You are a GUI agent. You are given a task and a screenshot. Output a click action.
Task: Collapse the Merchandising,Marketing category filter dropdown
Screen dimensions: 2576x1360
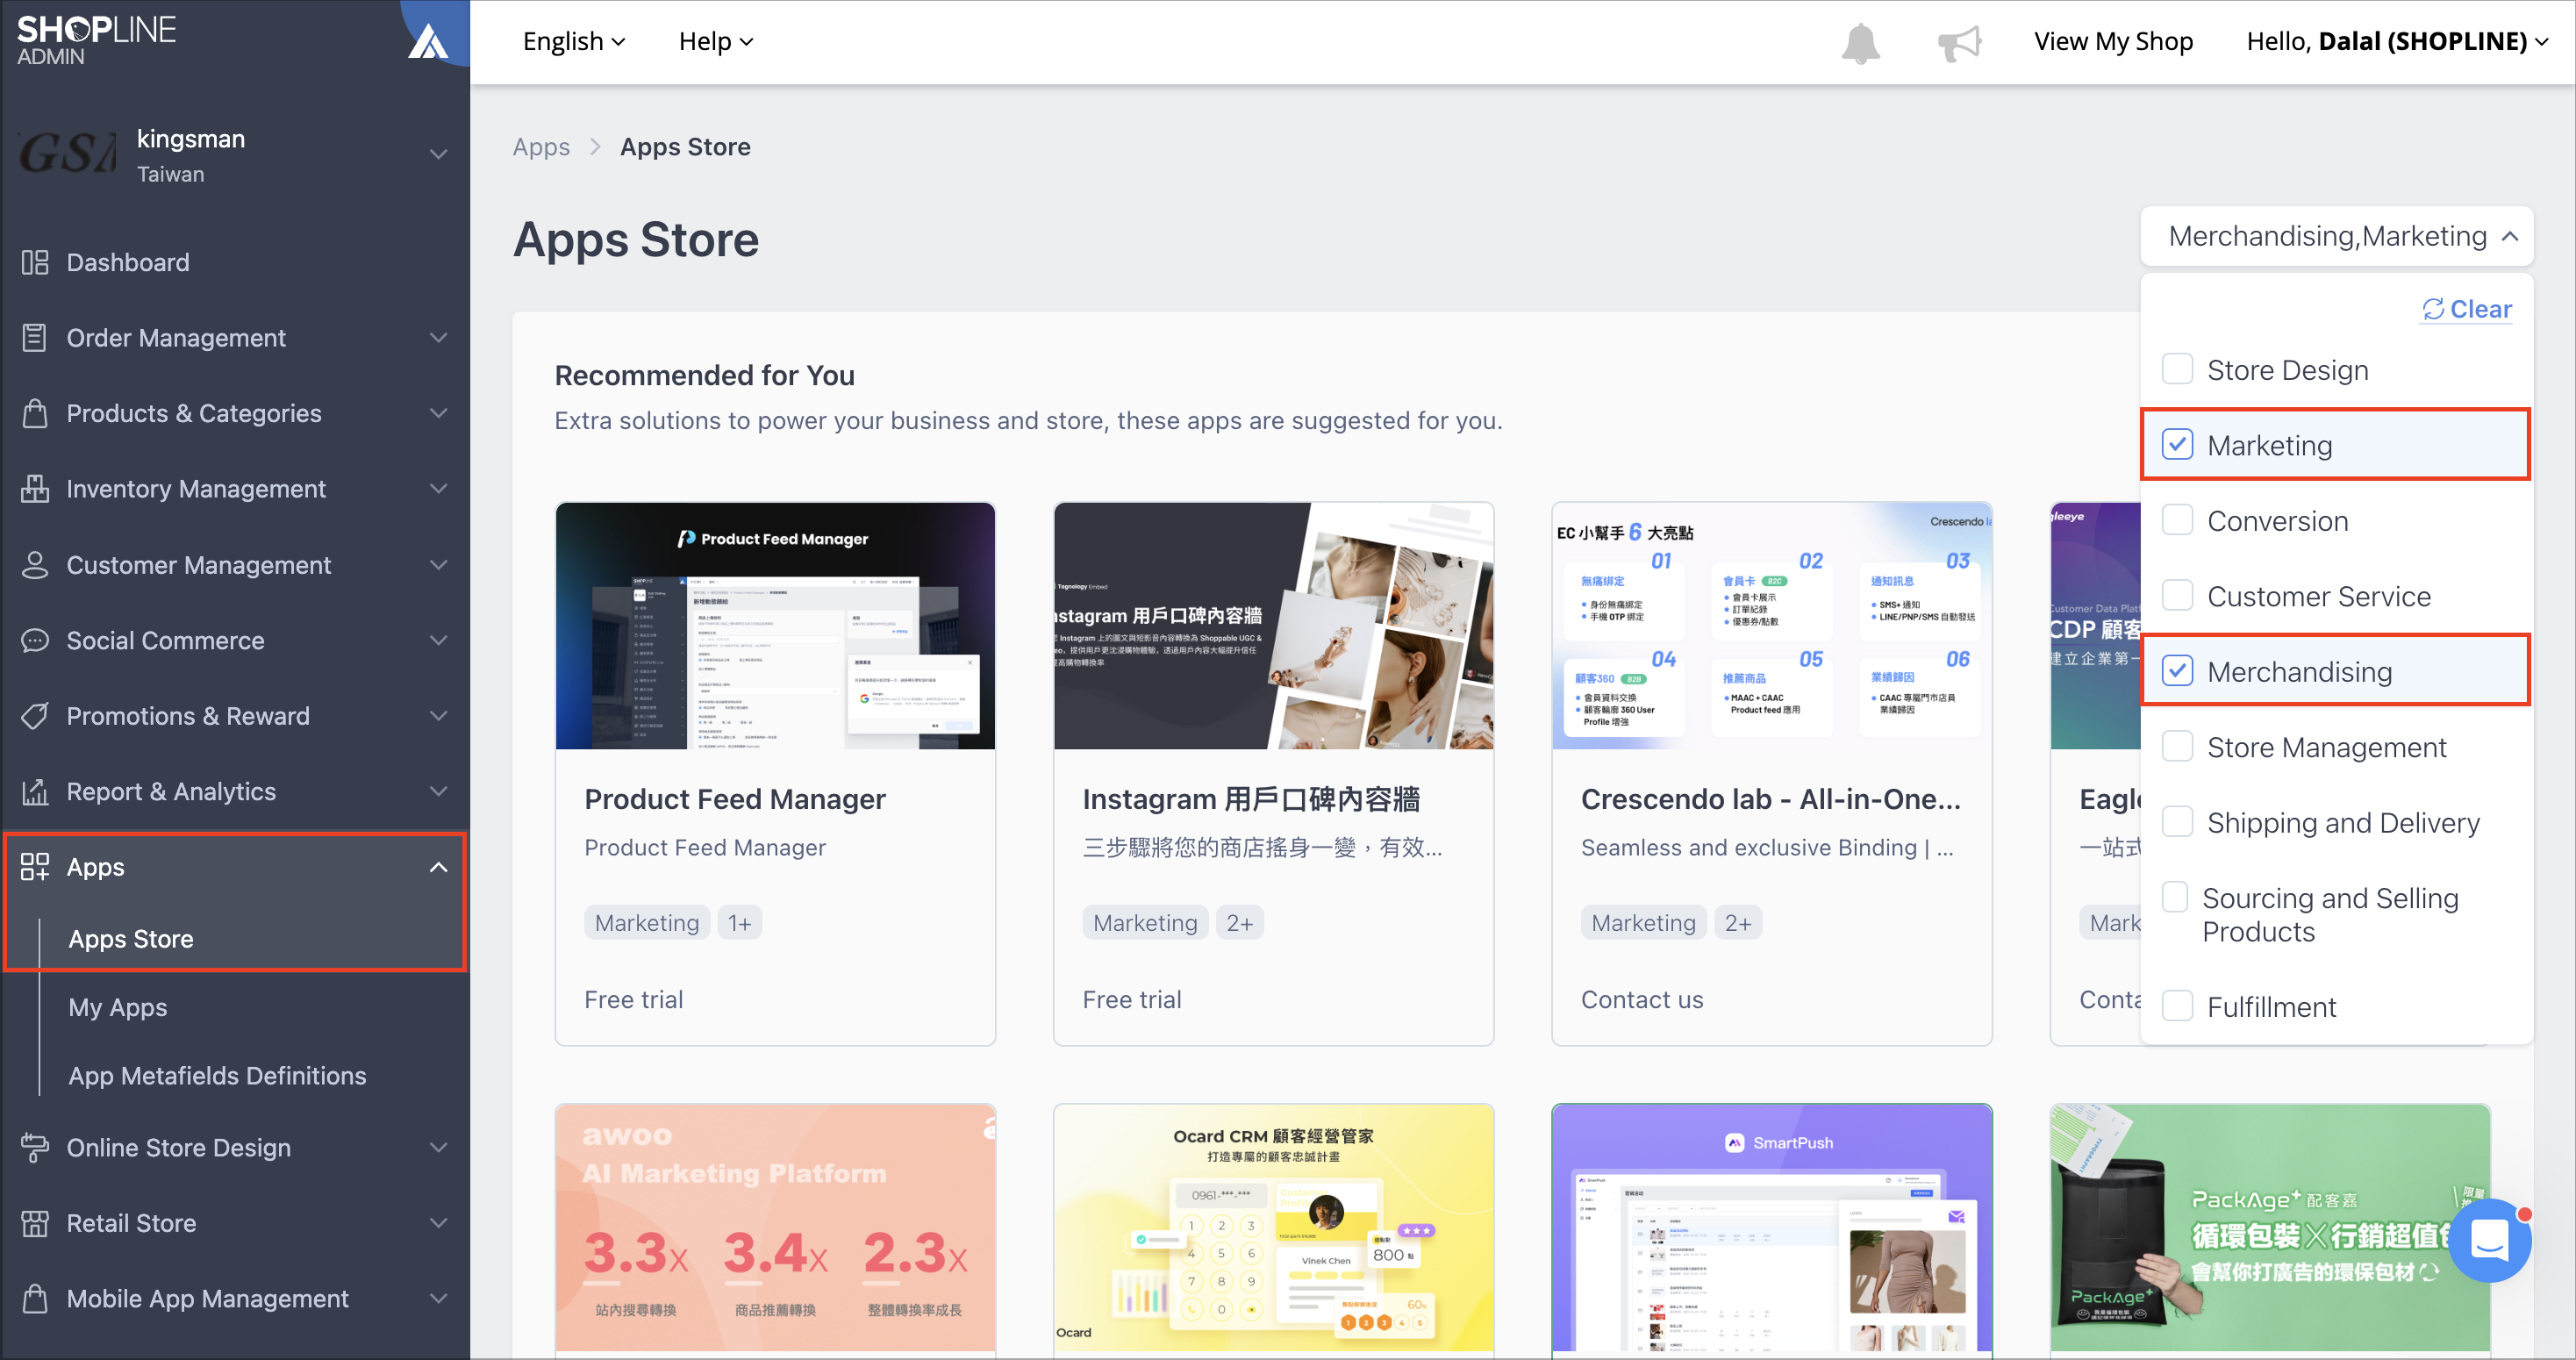(2337, 236)
